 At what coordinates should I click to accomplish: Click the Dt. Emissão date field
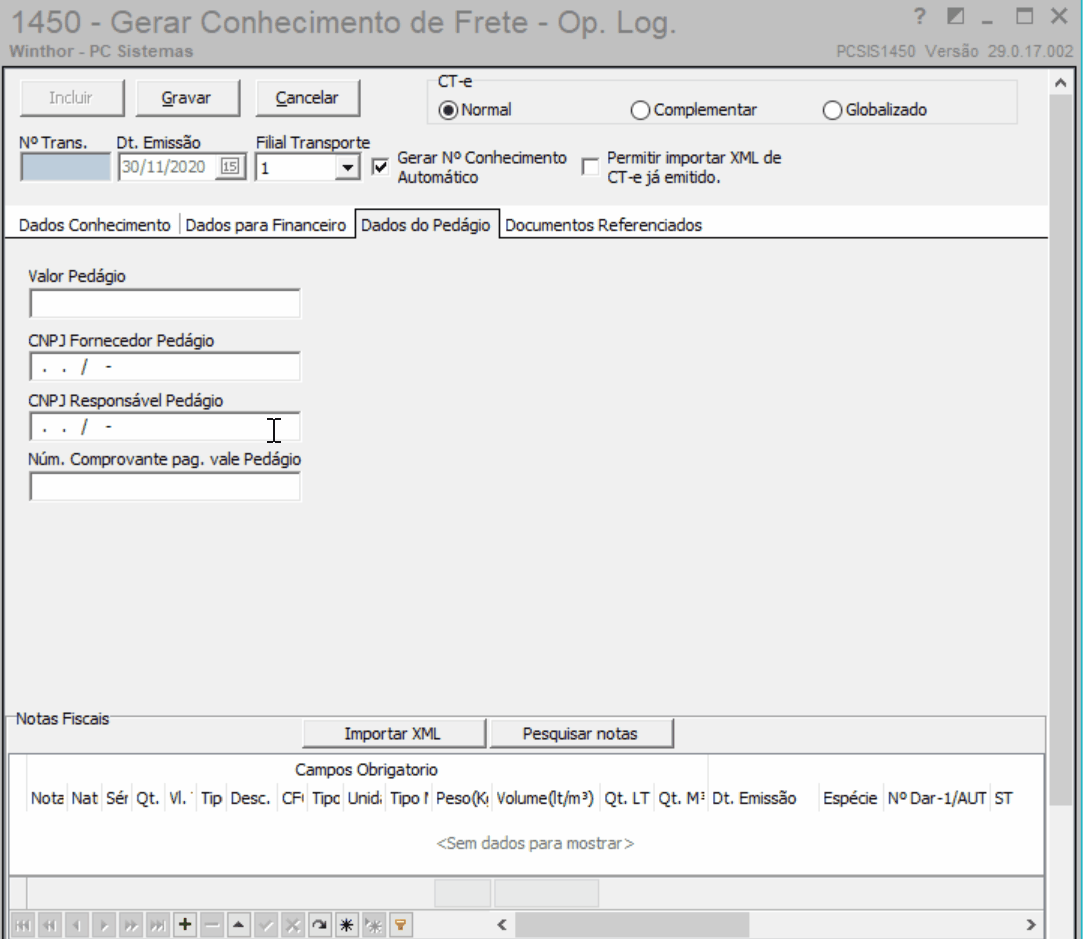[x=166, y=167]
